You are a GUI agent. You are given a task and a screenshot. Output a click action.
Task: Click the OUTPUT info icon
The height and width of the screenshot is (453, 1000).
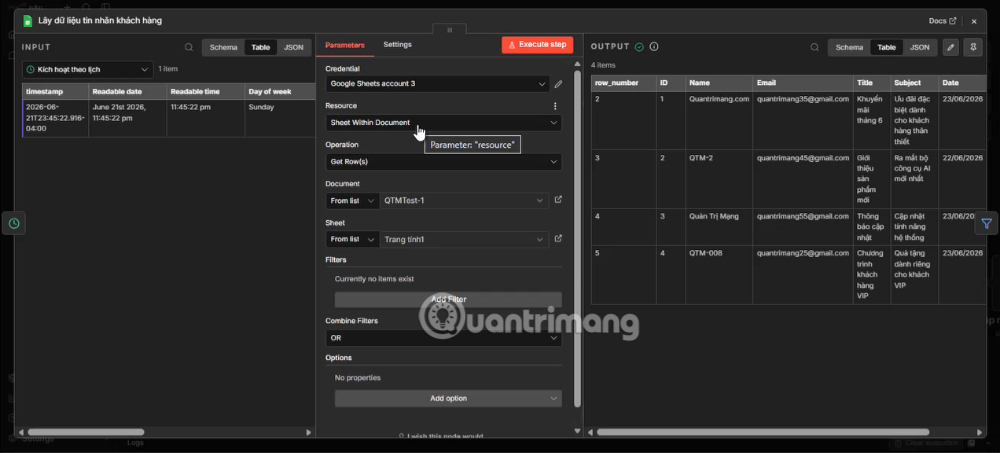pyautogui.click(x=654, y=47)
